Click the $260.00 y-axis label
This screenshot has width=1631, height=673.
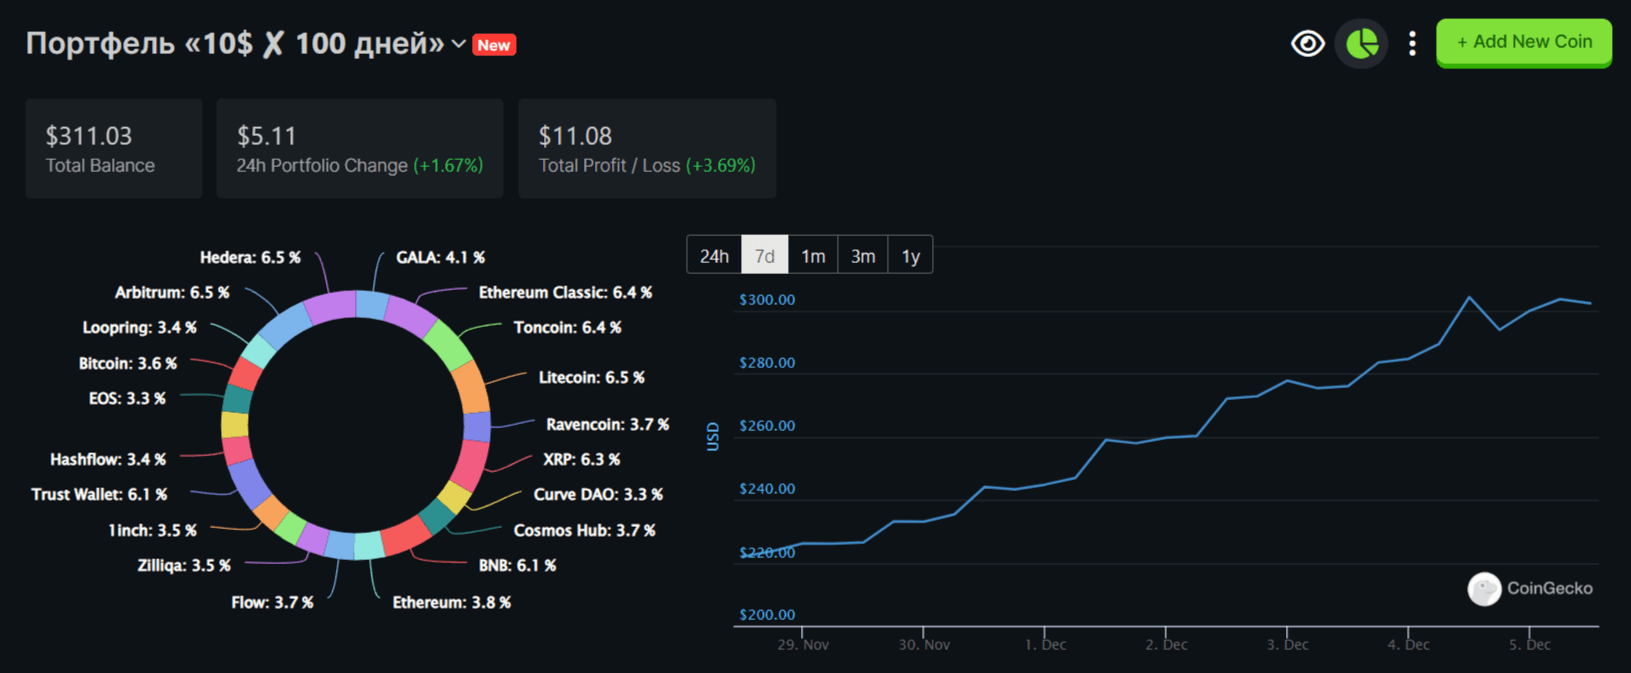pos(767,425)
